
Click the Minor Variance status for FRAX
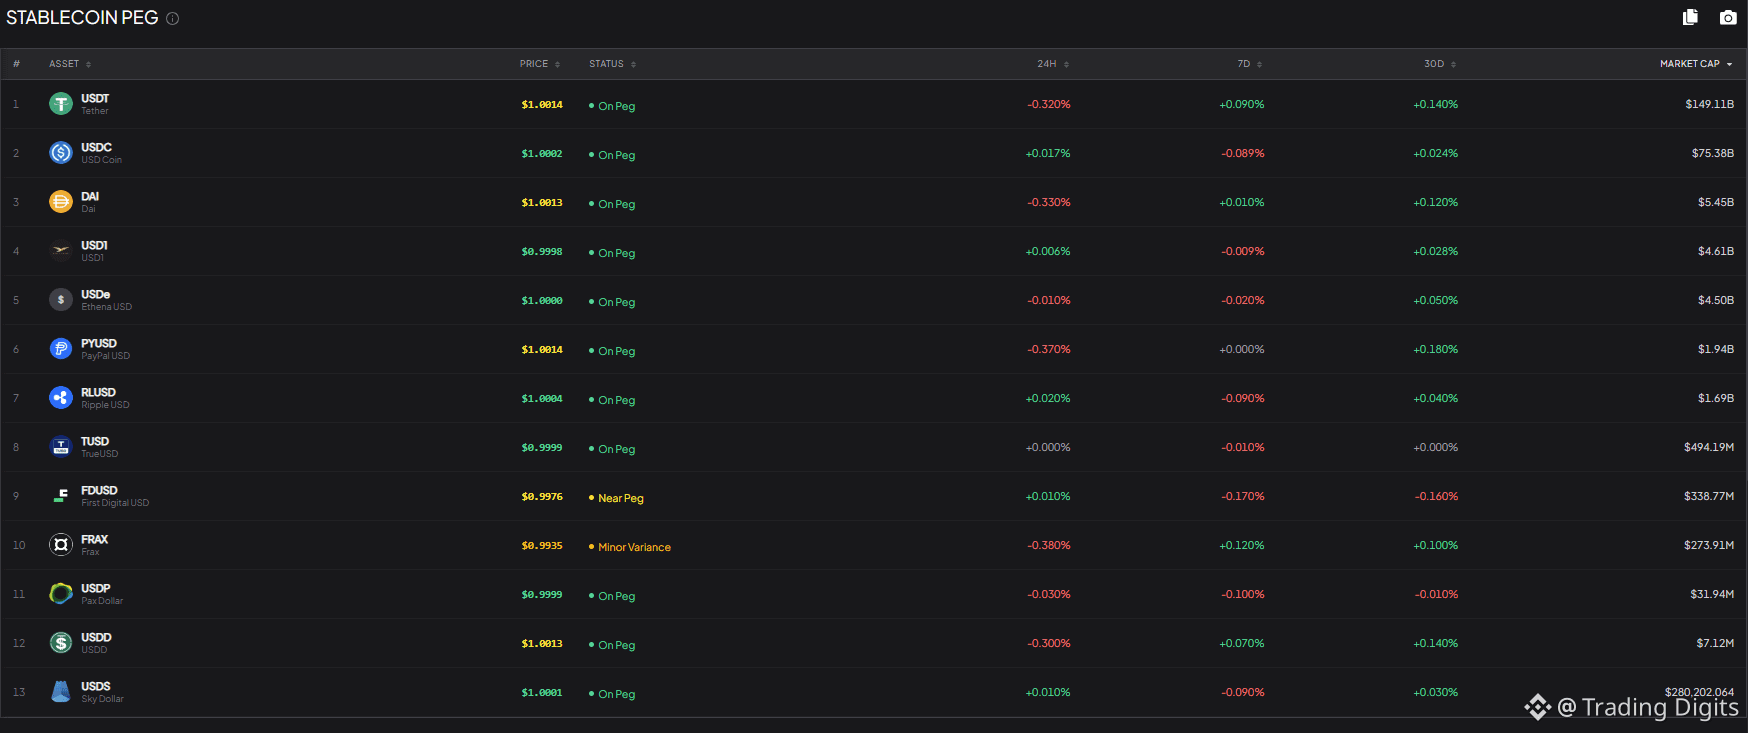pos(630,547)
